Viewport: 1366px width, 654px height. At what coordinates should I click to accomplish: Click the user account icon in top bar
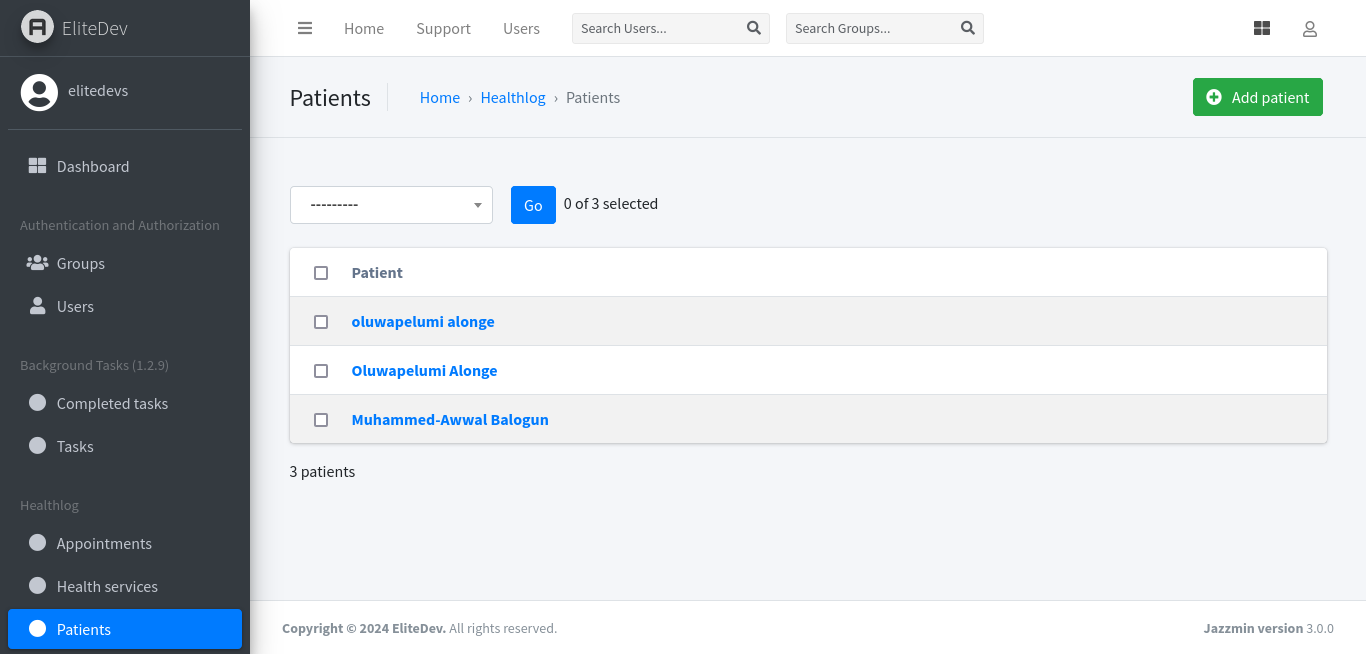[x=1309, y=29]
